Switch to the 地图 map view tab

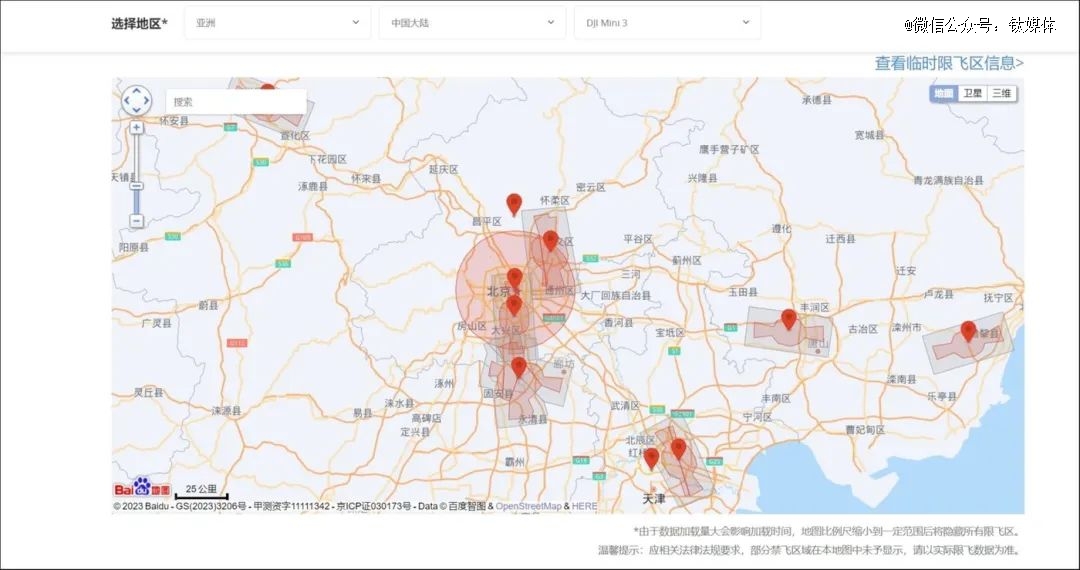pyautogui.click(x=944, y=93)
